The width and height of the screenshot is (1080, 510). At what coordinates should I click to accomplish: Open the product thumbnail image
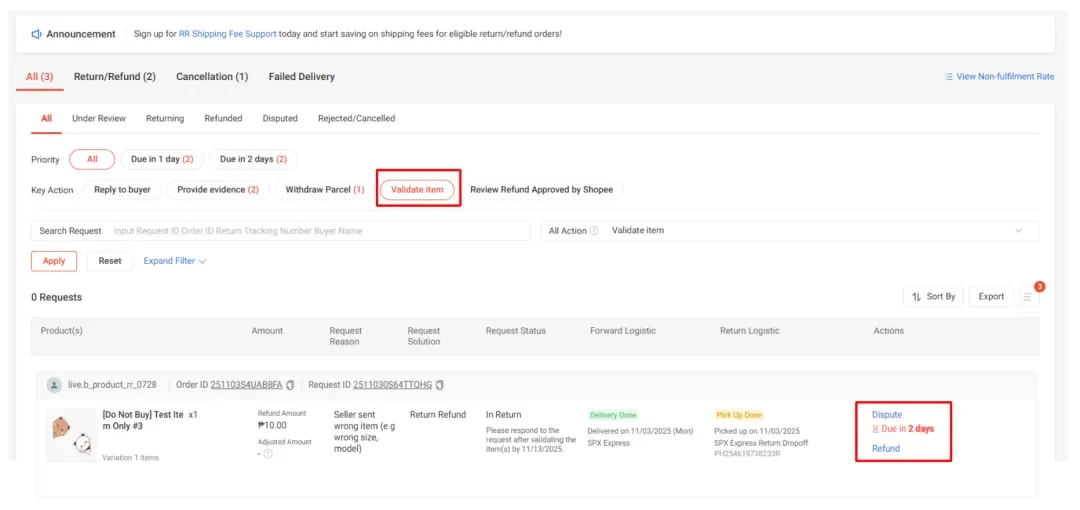70,436
